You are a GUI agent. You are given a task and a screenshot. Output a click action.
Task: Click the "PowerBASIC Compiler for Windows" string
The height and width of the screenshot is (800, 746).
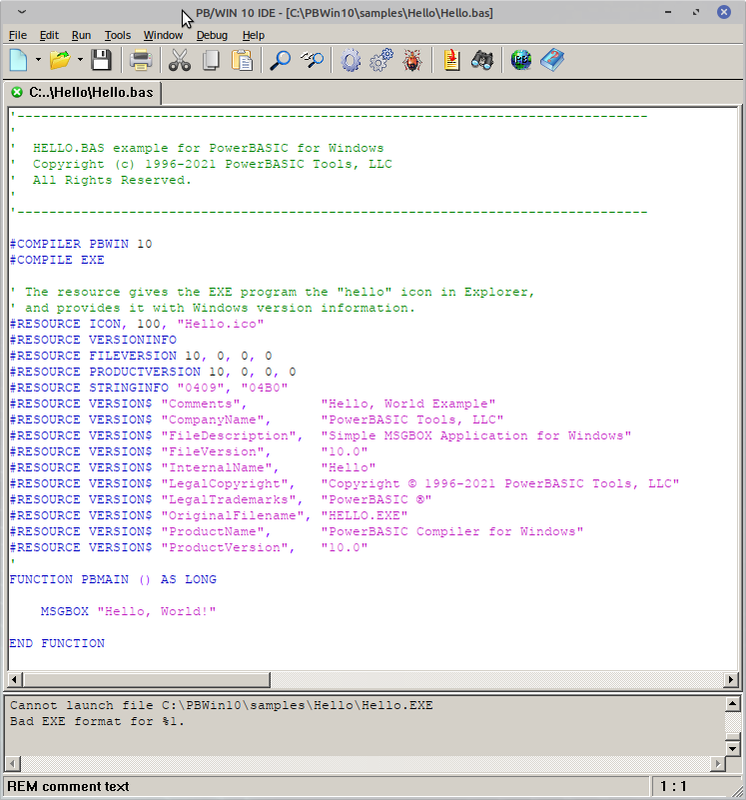point(452,531)
